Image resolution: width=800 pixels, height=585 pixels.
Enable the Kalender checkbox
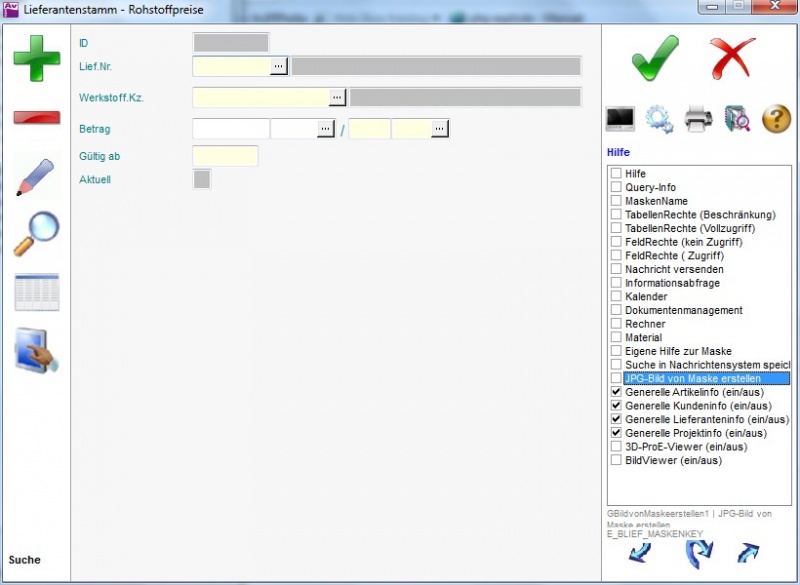(x=616, y=297)
